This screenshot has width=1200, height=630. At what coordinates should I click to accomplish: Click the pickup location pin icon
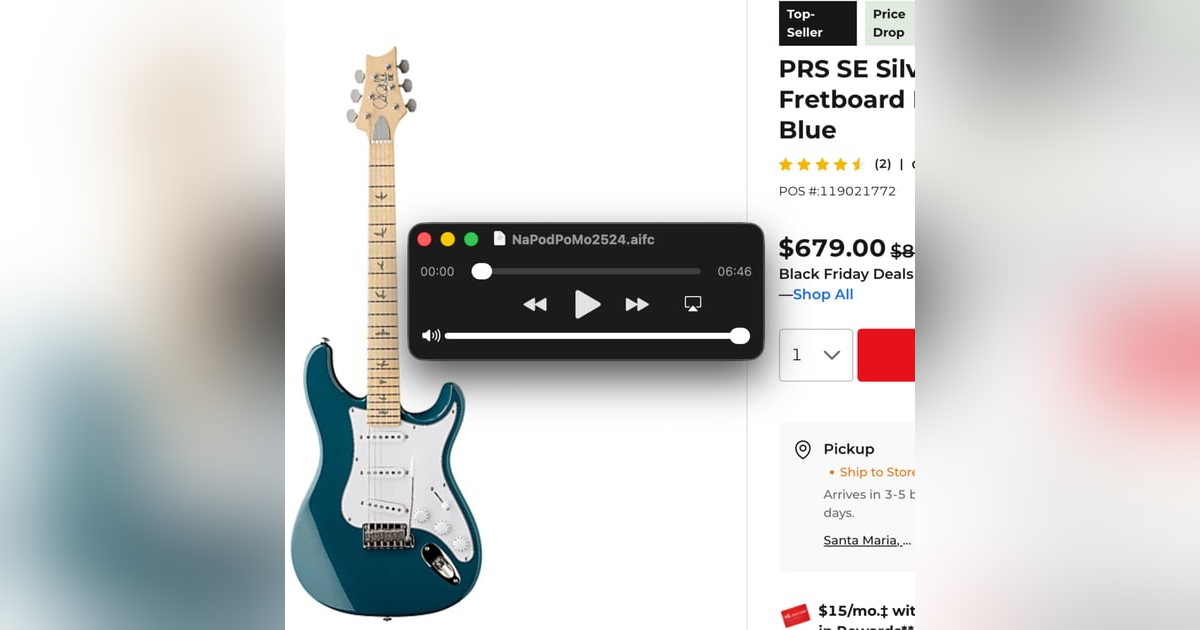pyautogui.click(x=802, y=450)
